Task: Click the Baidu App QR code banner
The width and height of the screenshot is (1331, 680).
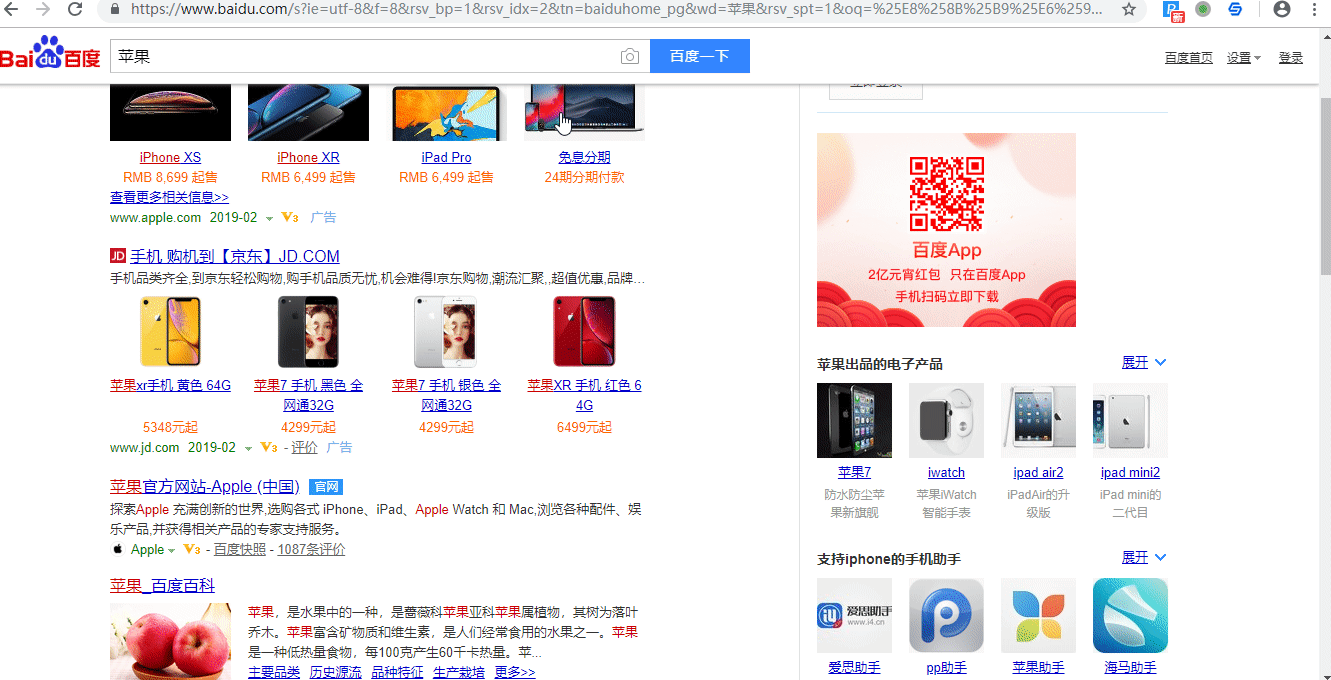Action: tap(946, 230)
